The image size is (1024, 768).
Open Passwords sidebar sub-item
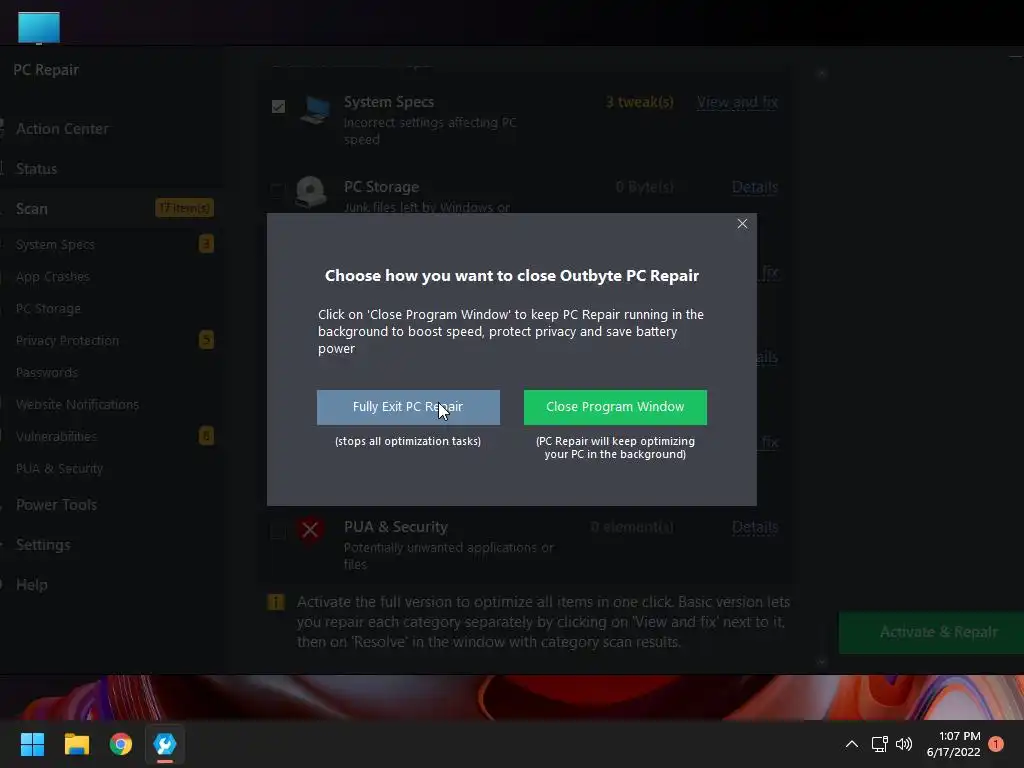click(47, 372)
